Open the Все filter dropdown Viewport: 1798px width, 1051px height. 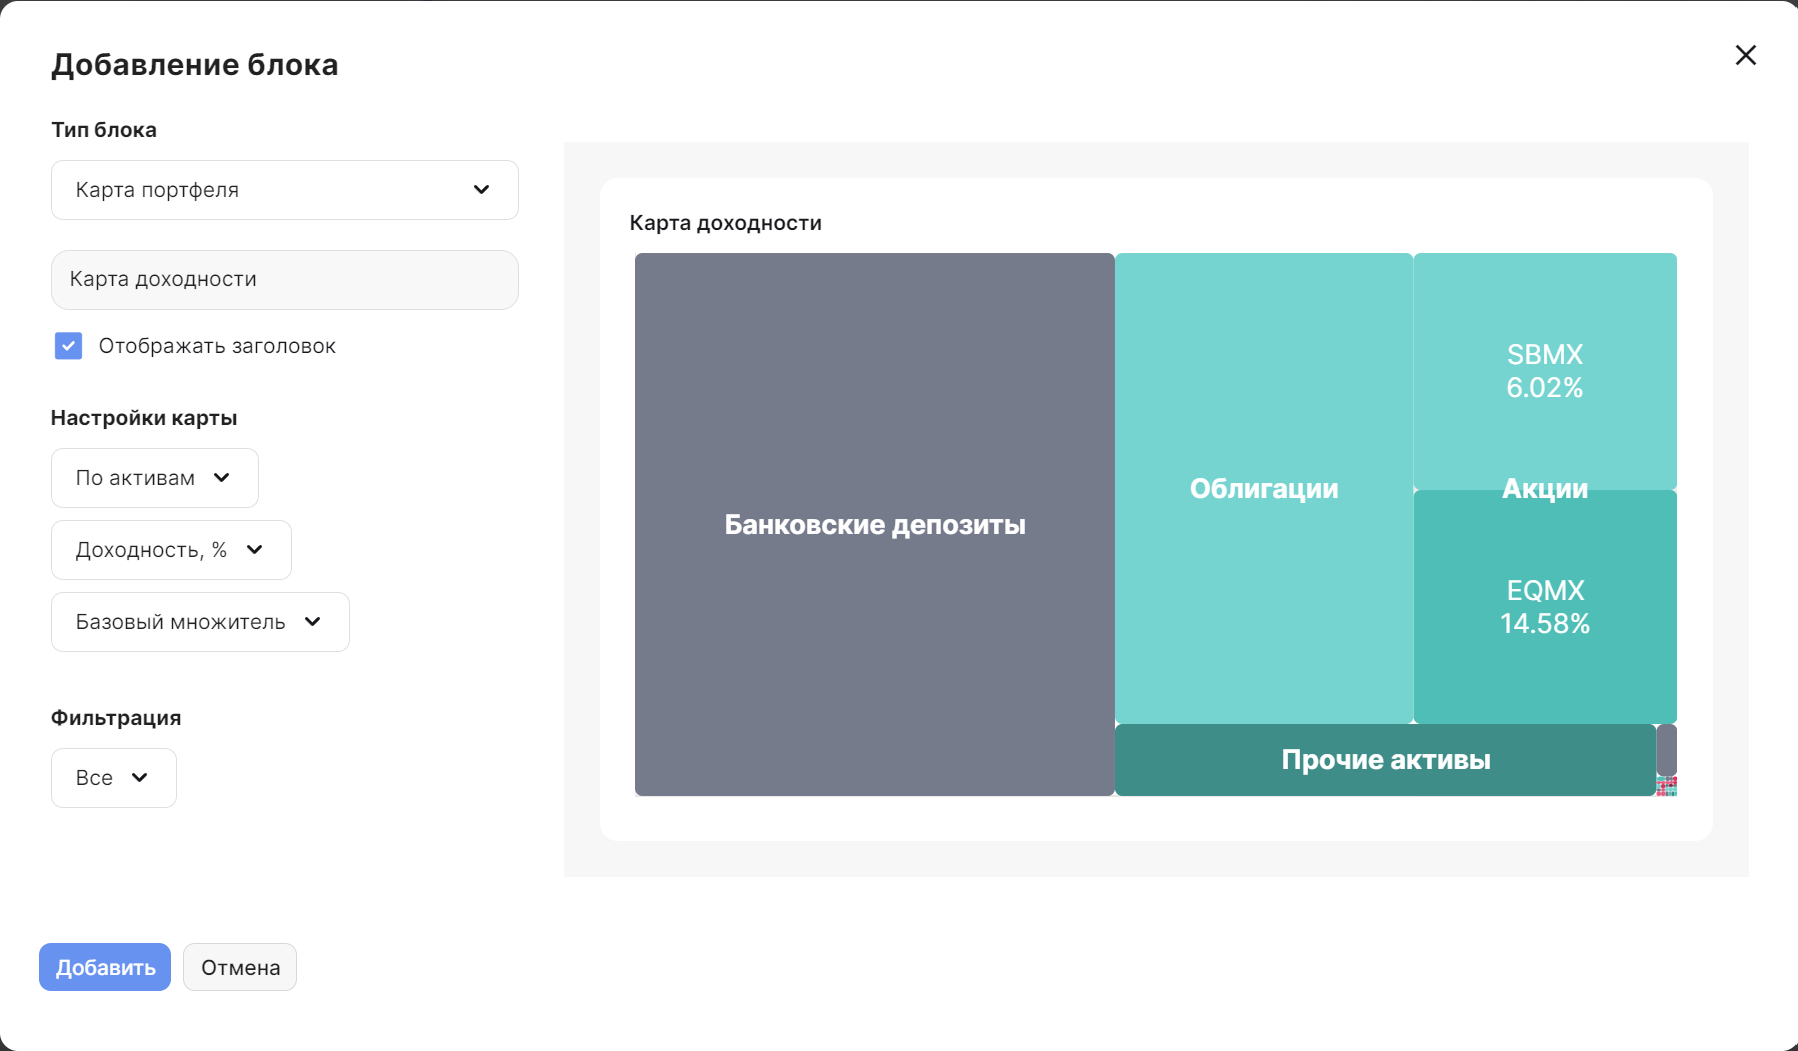(x=114, y=778)
